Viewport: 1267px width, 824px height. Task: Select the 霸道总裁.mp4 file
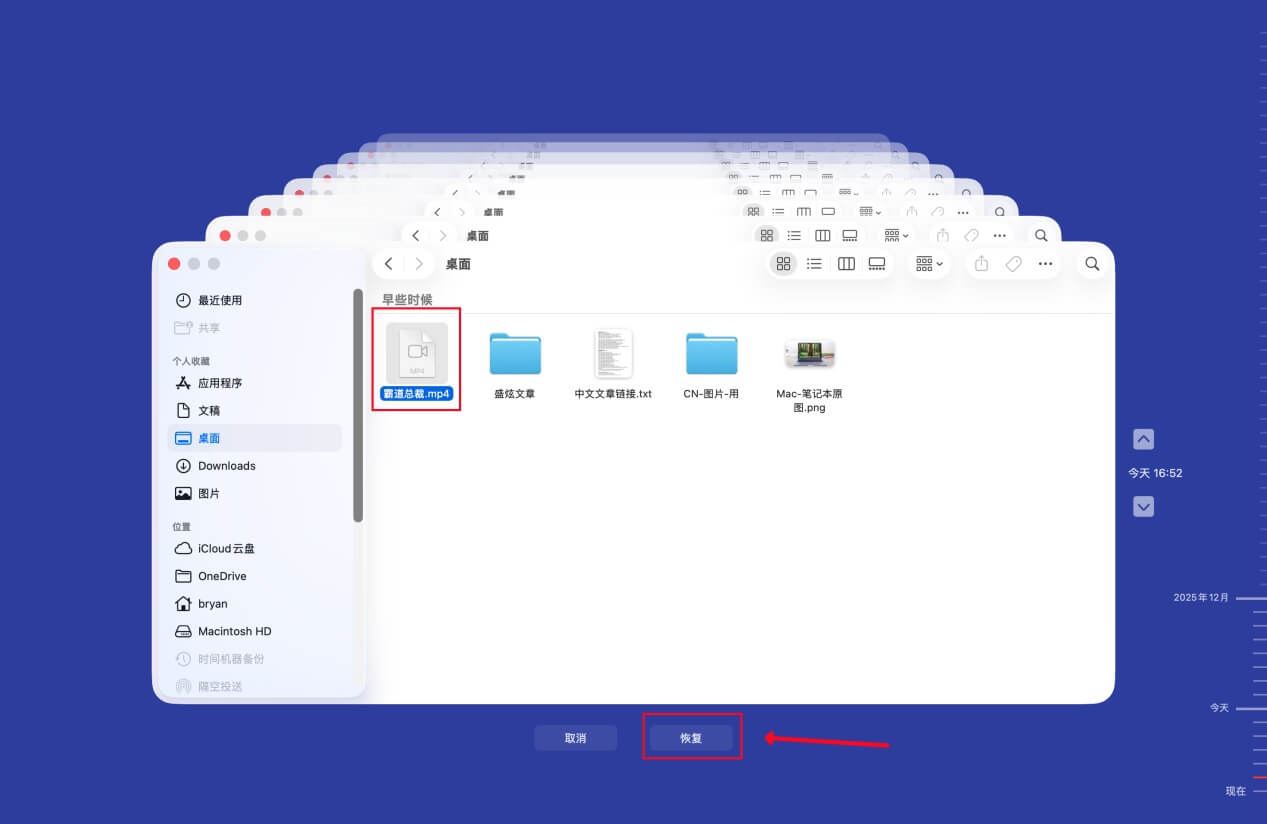pyautogui.click(x=417, y=354)
